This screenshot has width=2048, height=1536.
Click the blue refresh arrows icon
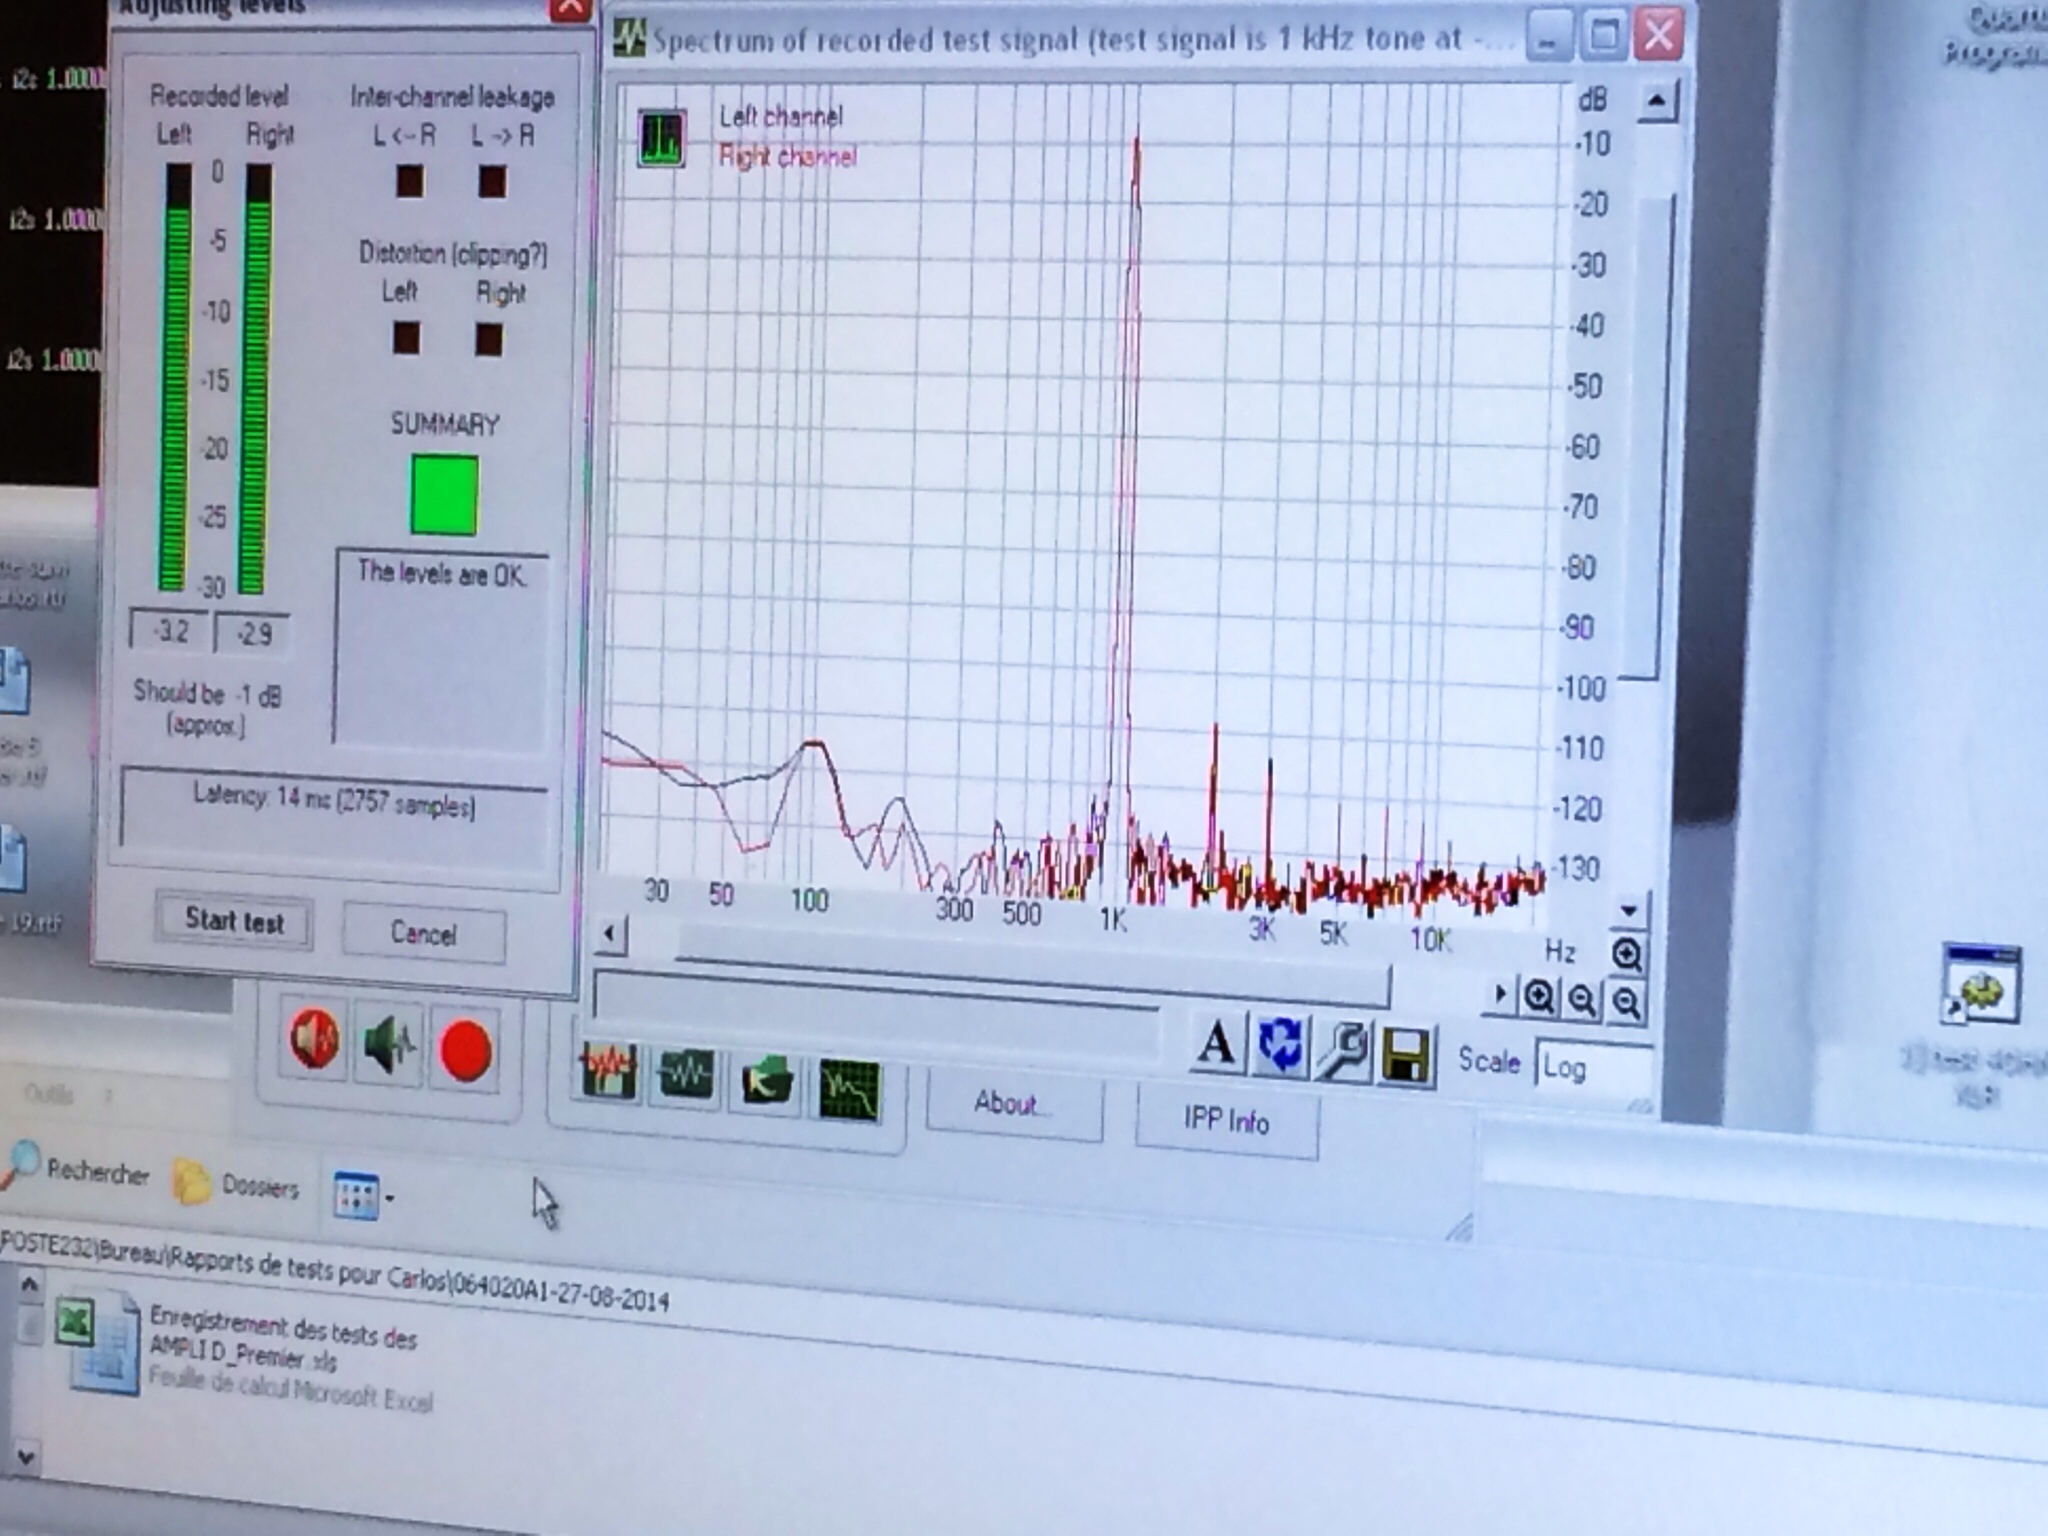(x=1280, y=1046)
